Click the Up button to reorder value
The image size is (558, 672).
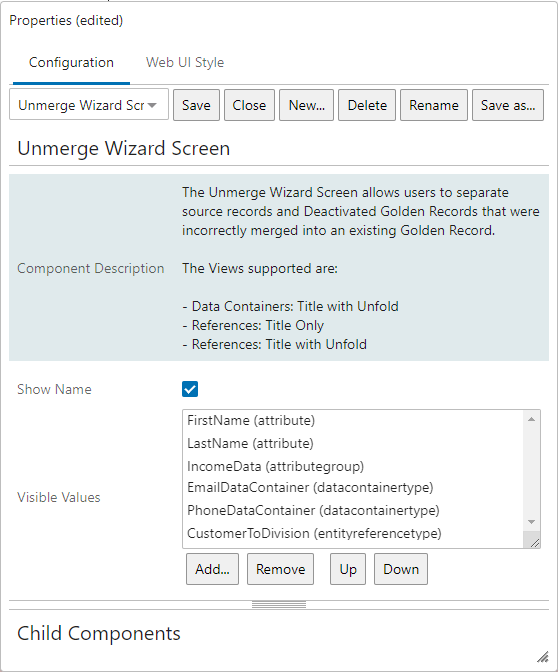point(348,569)
